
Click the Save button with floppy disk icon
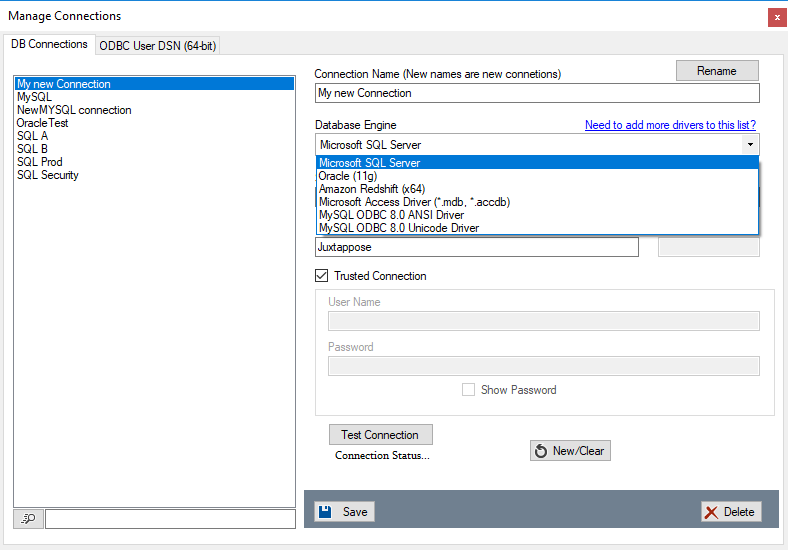(x=343, y=512)
